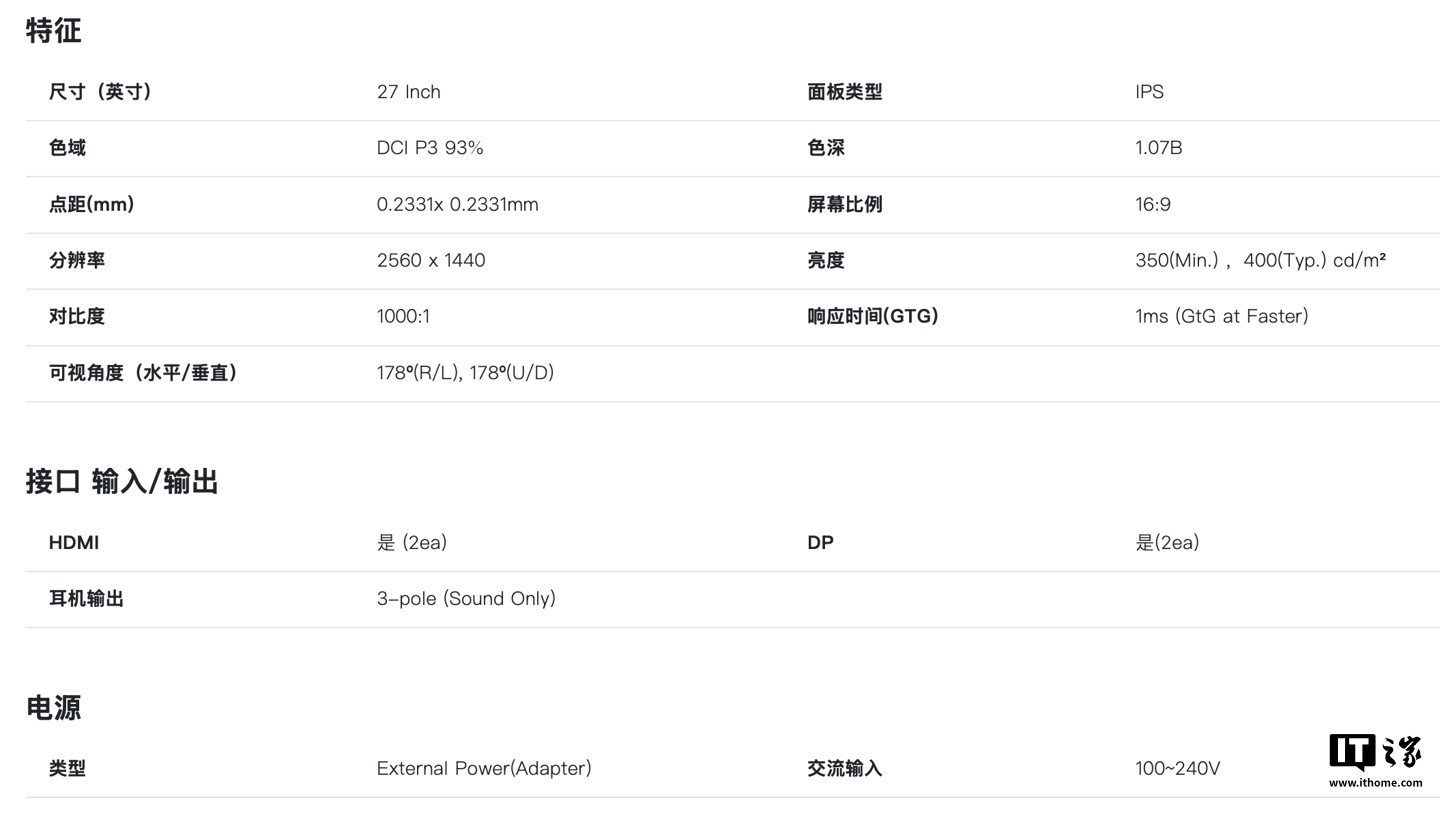
Task: Click the 特征 section heading
Action: (x=53, y=31)
